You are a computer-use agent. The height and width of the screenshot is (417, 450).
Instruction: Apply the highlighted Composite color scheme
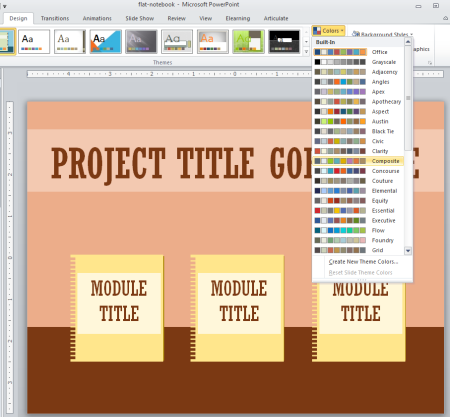[359, 161]
